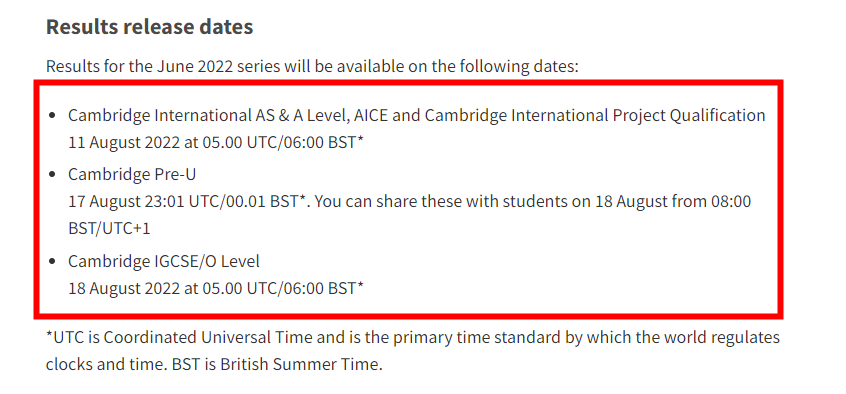
Task: Click the IGCSE/O Level bullet marker
Action: click(x=52, y=261)
